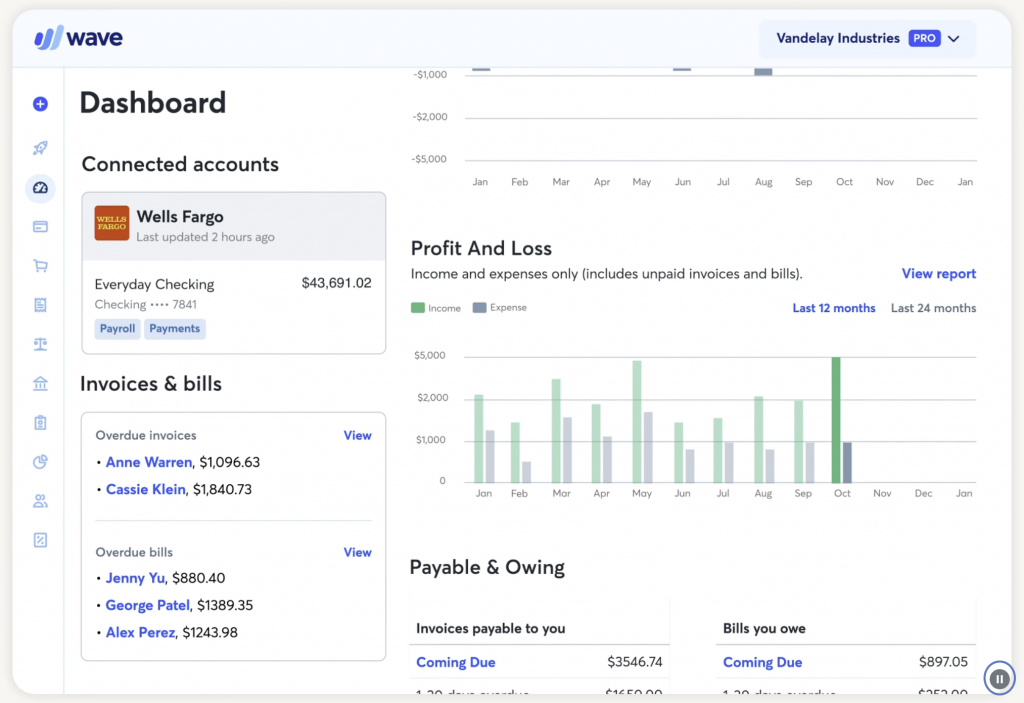Click the bank building icon
The width and height of the screenshot is (1024, 703).
[x=40, y=383]
